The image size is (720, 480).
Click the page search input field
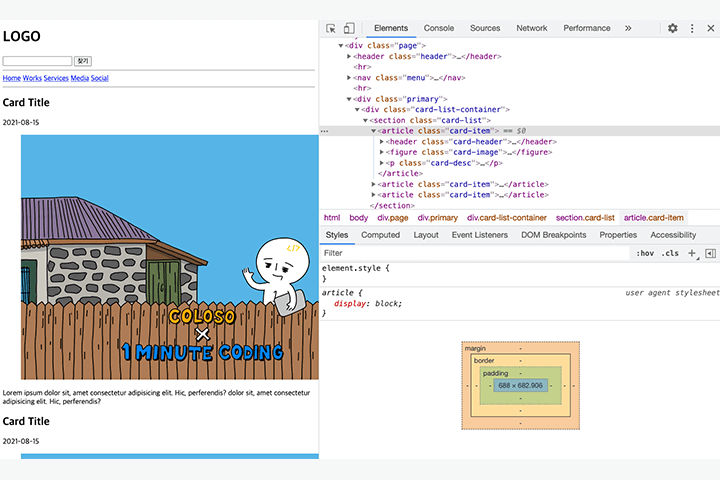37,61
